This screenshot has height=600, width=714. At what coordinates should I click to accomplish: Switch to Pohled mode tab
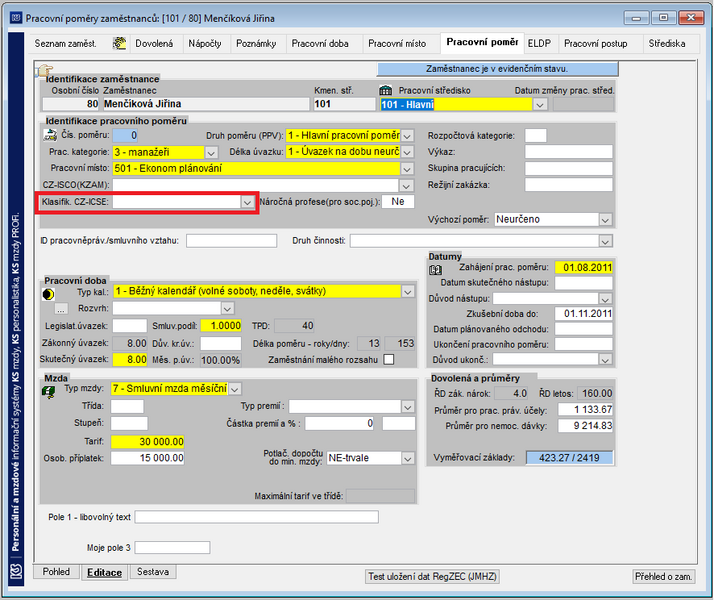tap(56, 572)
